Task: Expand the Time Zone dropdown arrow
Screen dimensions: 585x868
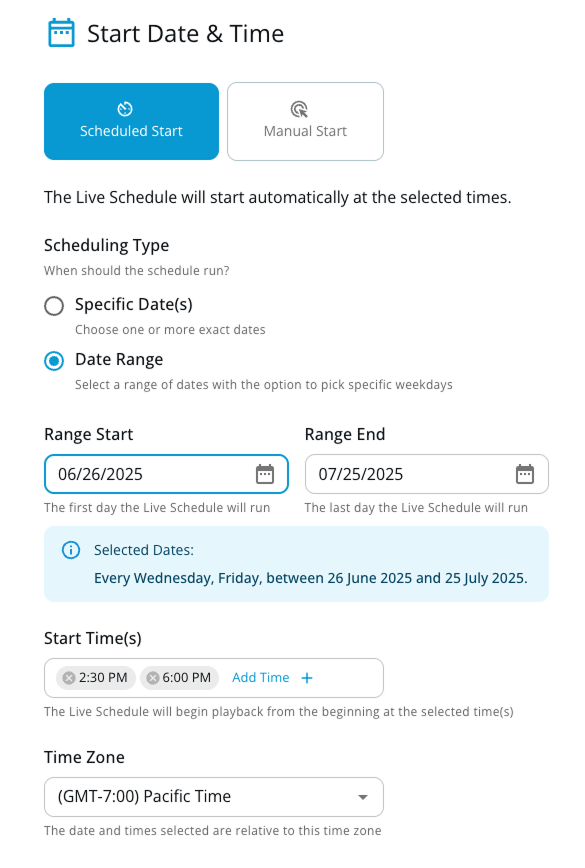Action: point(363,797)
